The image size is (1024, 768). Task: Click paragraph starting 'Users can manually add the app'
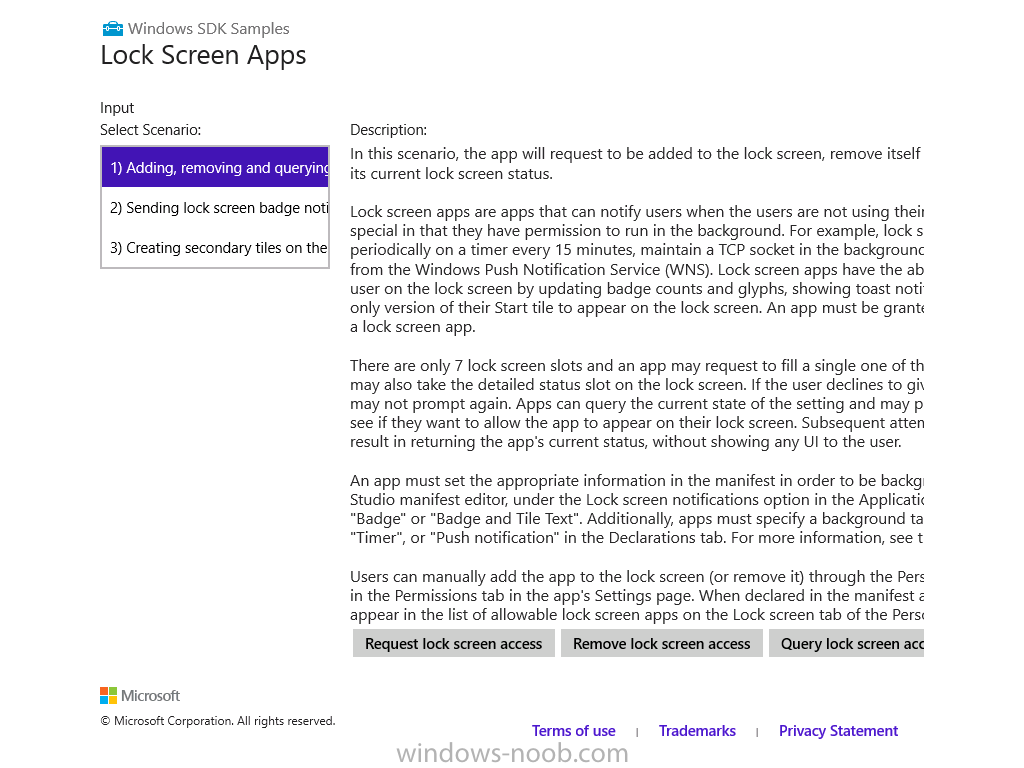[x=637, y=596]
